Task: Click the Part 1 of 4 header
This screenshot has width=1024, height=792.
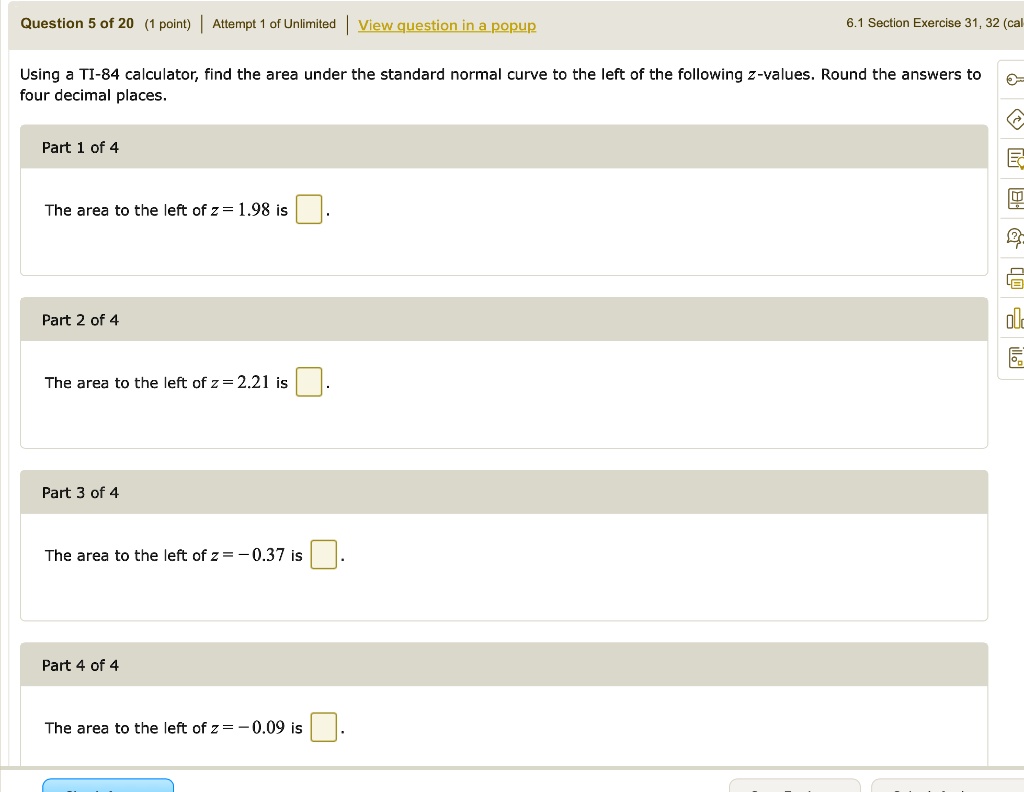Action: pos(80,146)
